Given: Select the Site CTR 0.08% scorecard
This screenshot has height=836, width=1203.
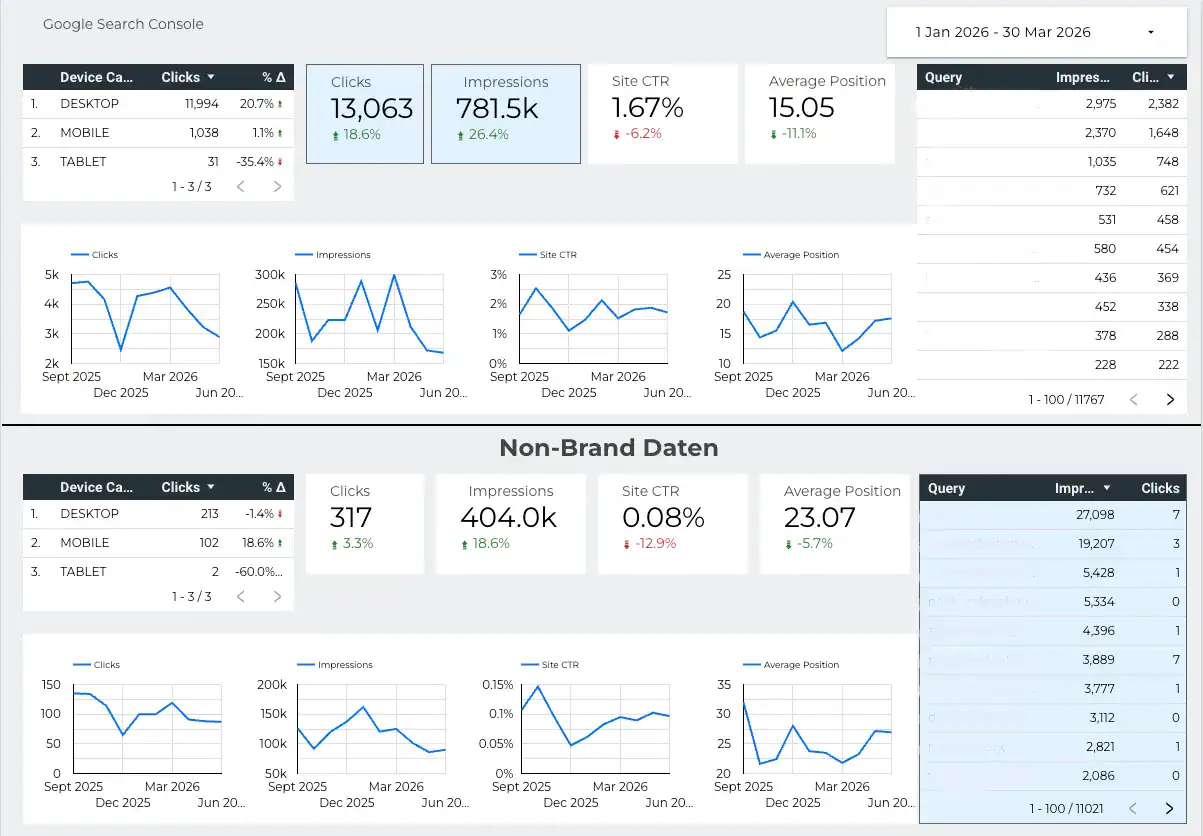Looking at the screenshot, I should 673,524.
